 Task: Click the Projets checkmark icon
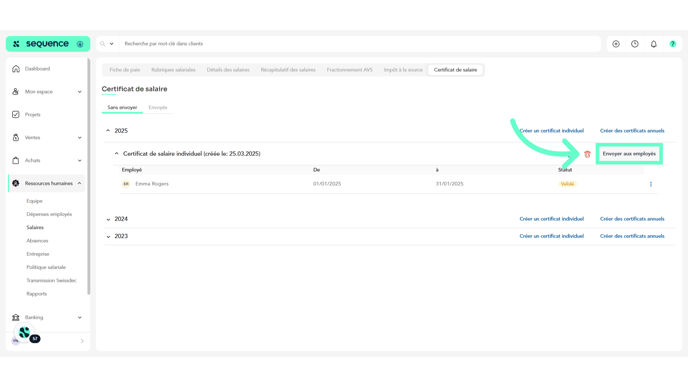coord(16,115)
